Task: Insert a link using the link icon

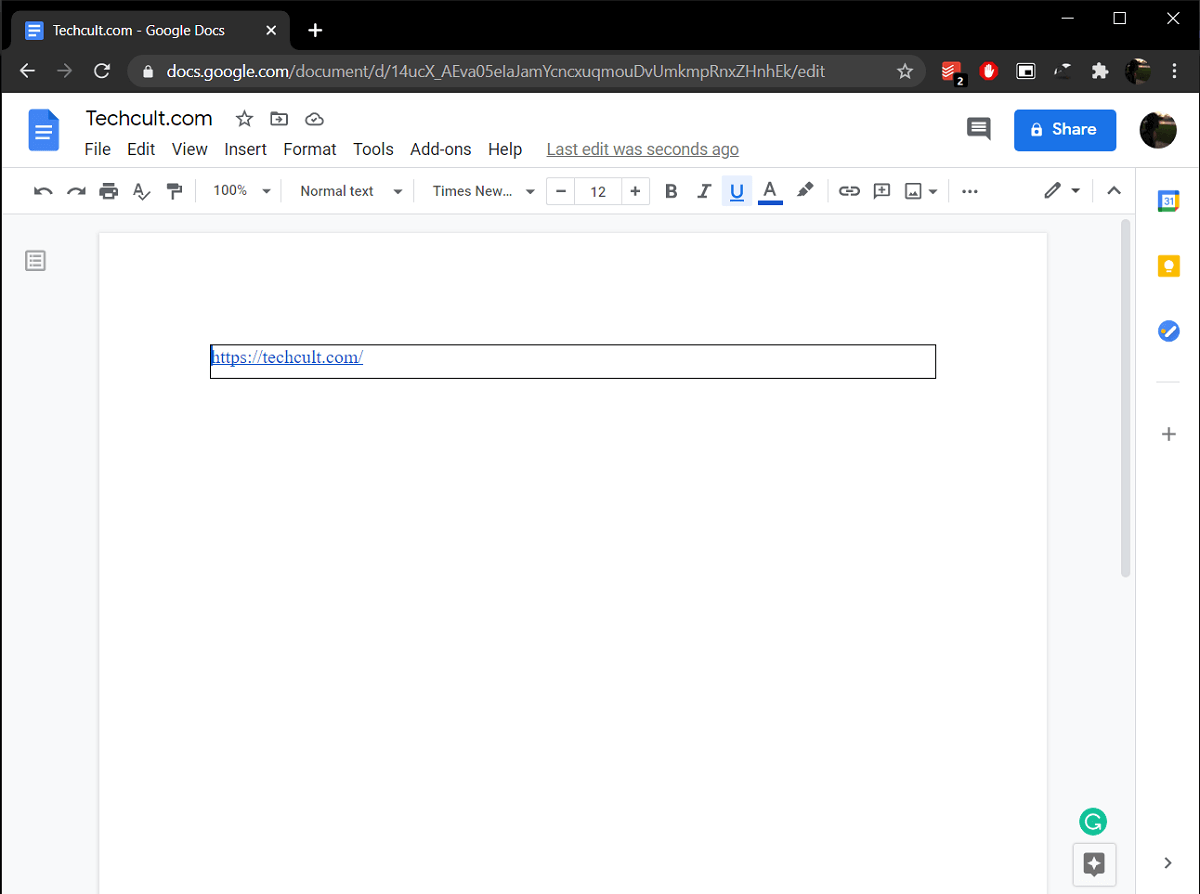Action: click(x=849, y=190)
